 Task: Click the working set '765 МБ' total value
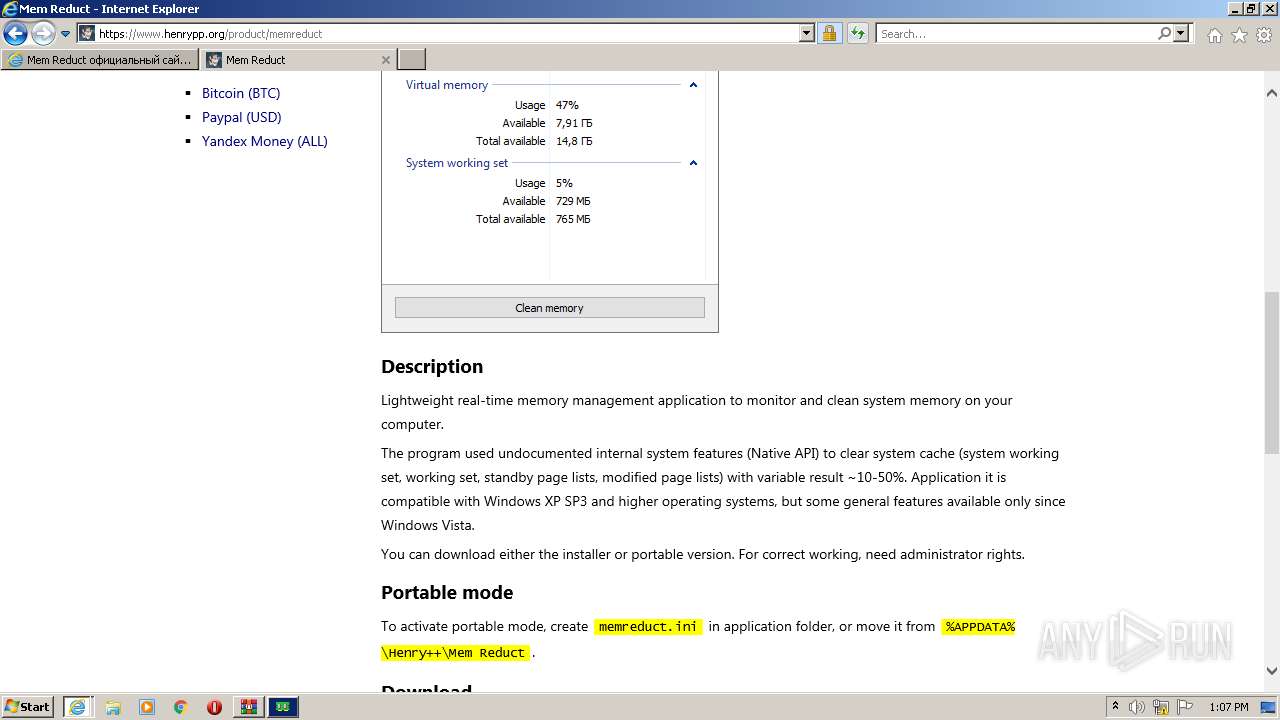(x=573, y=219)
